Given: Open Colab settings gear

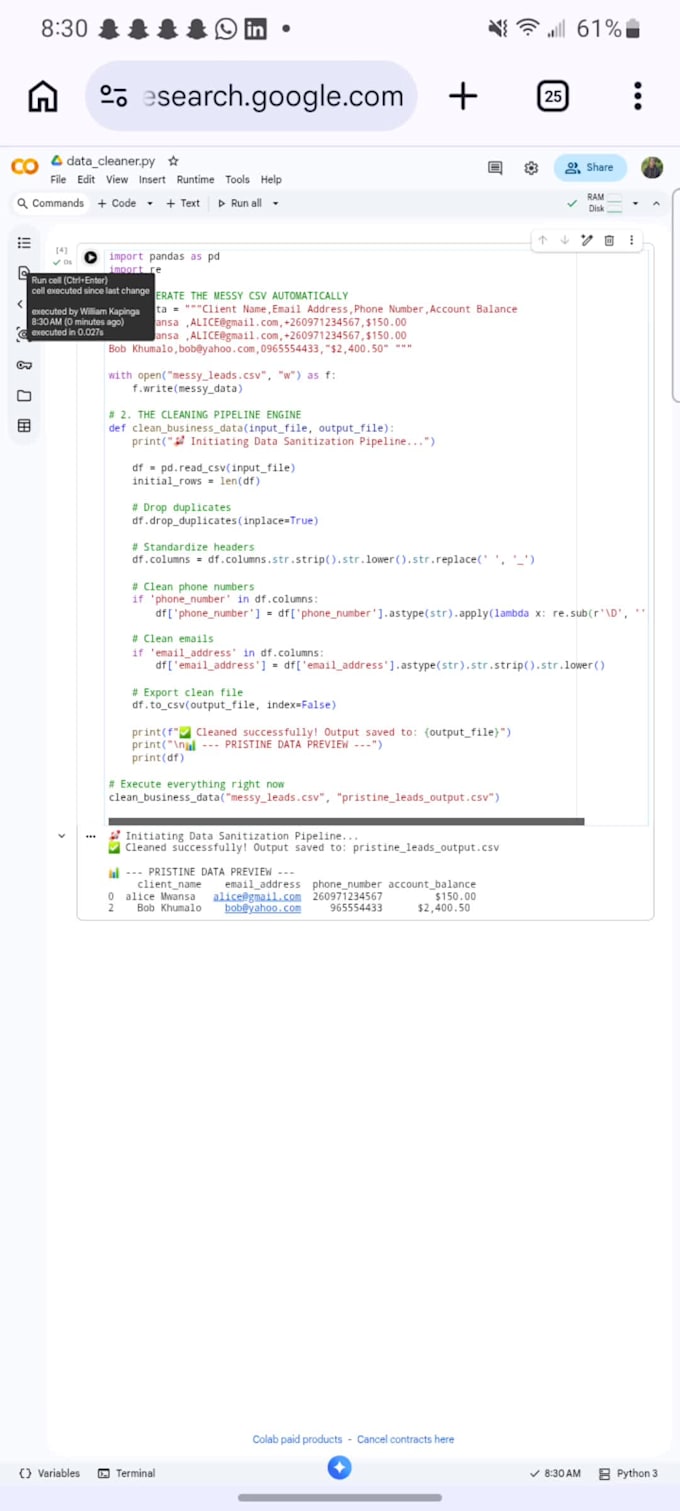Looking at the screenshot, I should click(531, 168).
